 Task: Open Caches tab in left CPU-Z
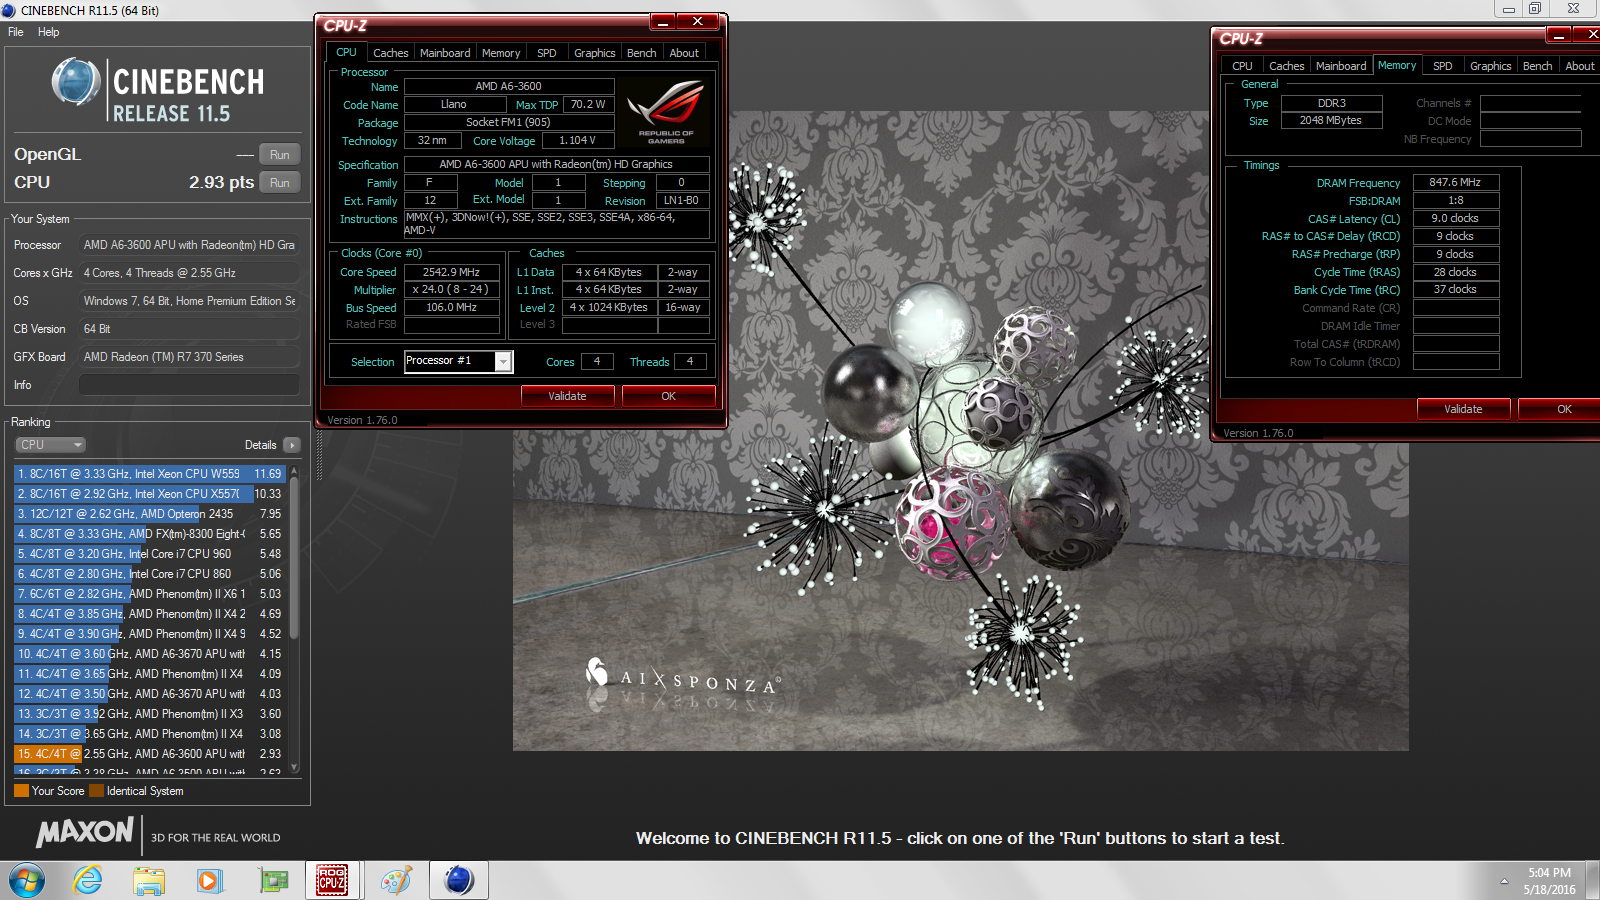tap(390, 53)
